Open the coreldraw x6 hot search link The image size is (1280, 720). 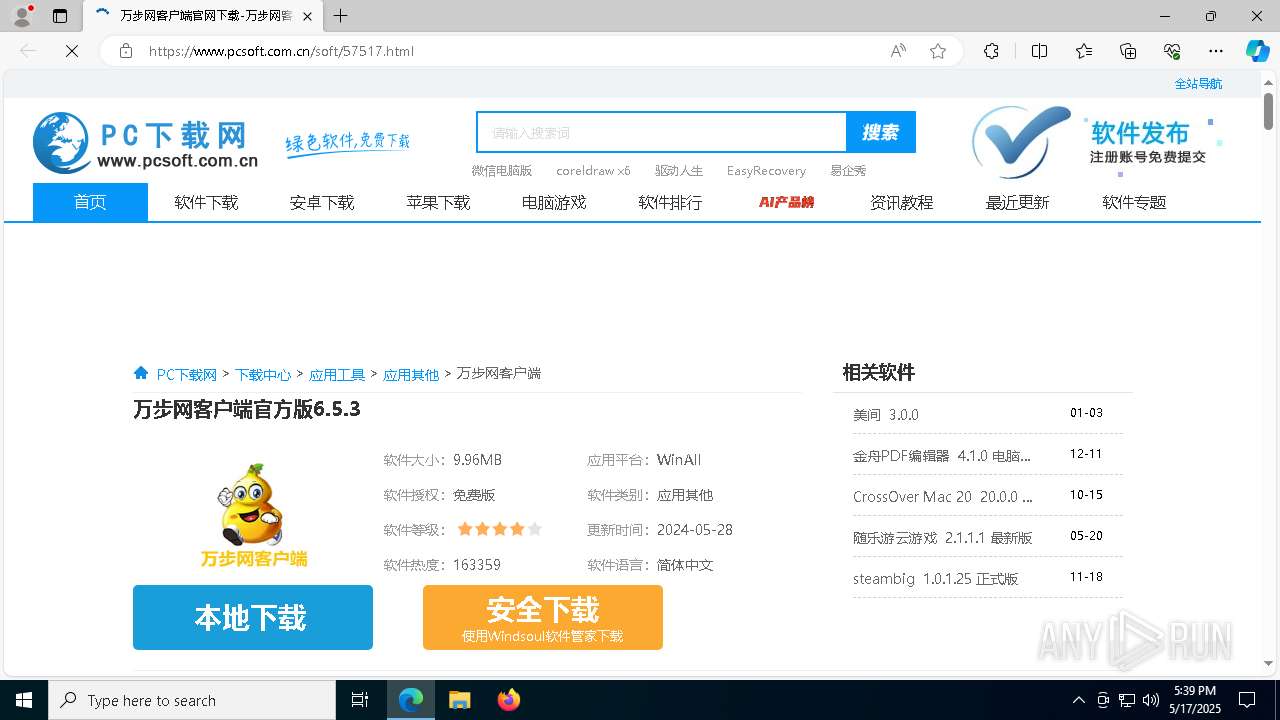[593, 171]
